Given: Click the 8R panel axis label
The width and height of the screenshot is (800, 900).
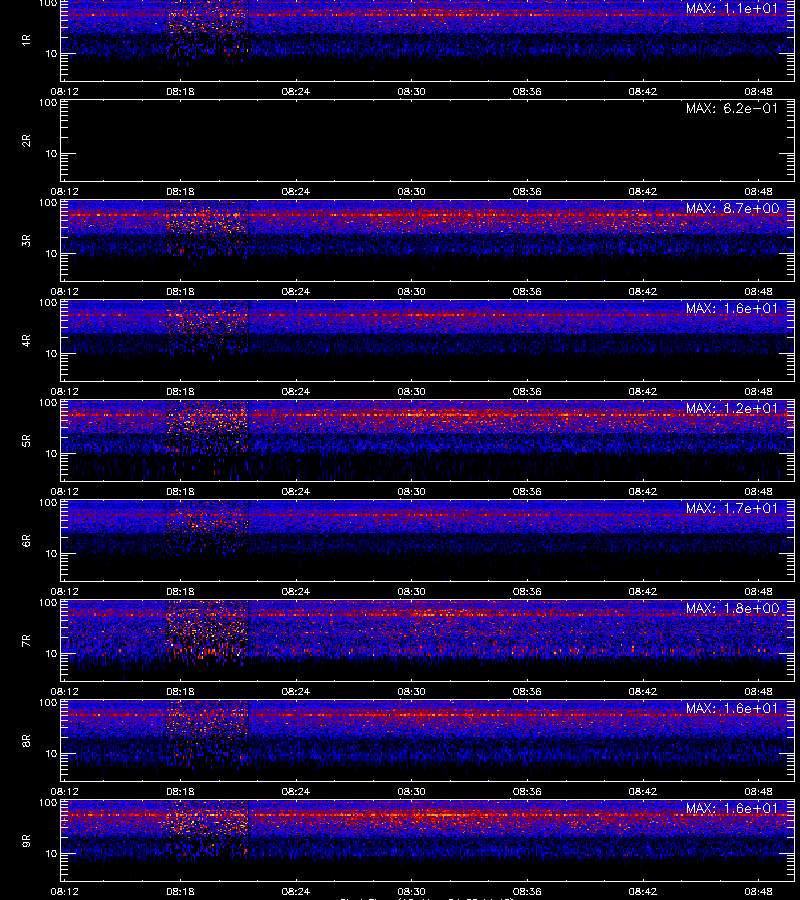Looking at the screenshot, I should click(26, 740).
